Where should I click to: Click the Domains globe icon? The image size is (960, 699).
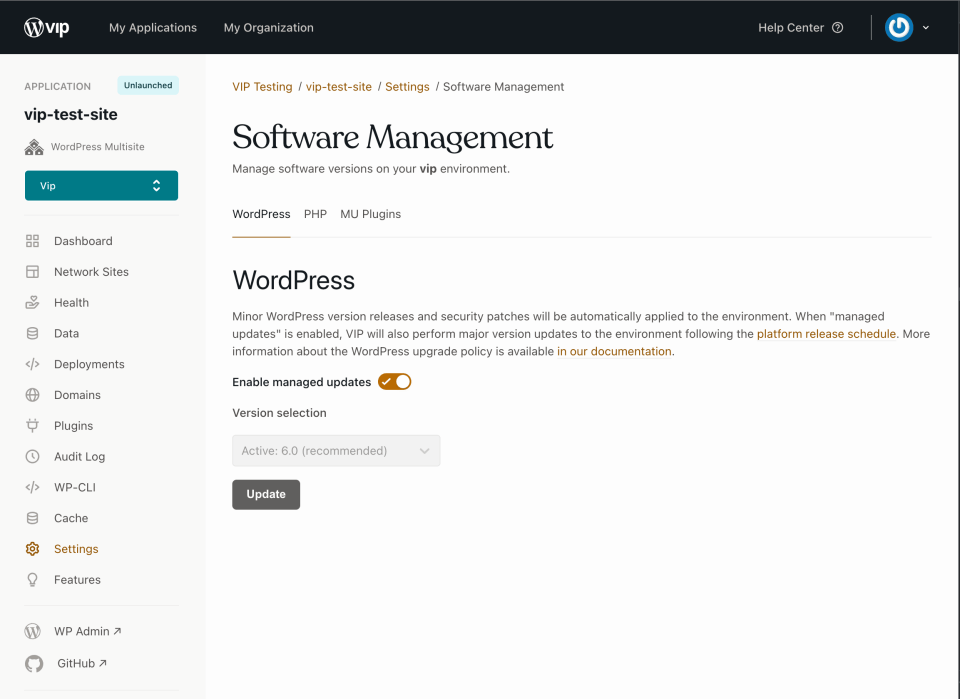click(x=32, y=395)
